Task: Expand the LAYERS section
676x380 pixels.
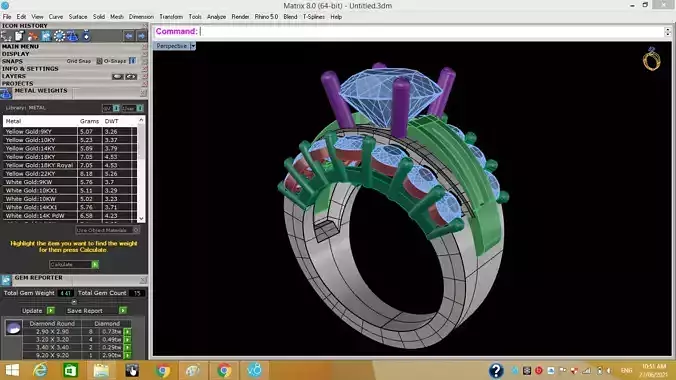Action: (x=14, y=76)
